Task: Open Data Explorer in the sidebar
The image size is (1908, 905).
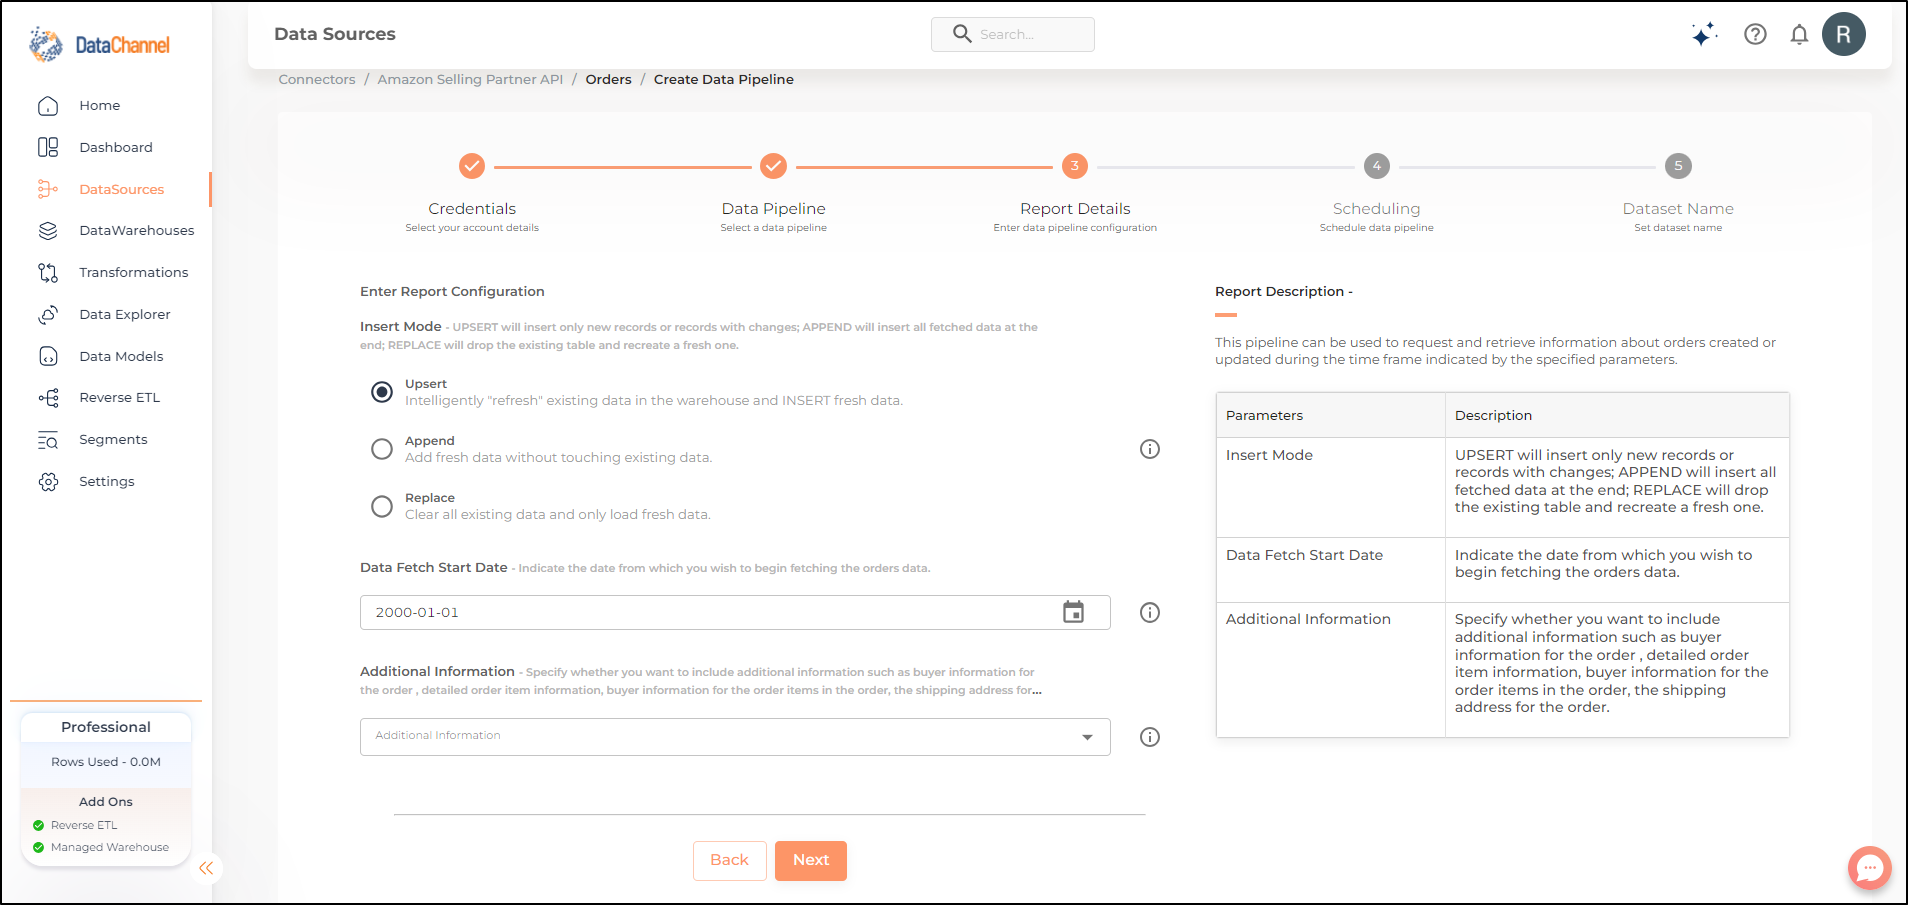Action: [125, 314]
